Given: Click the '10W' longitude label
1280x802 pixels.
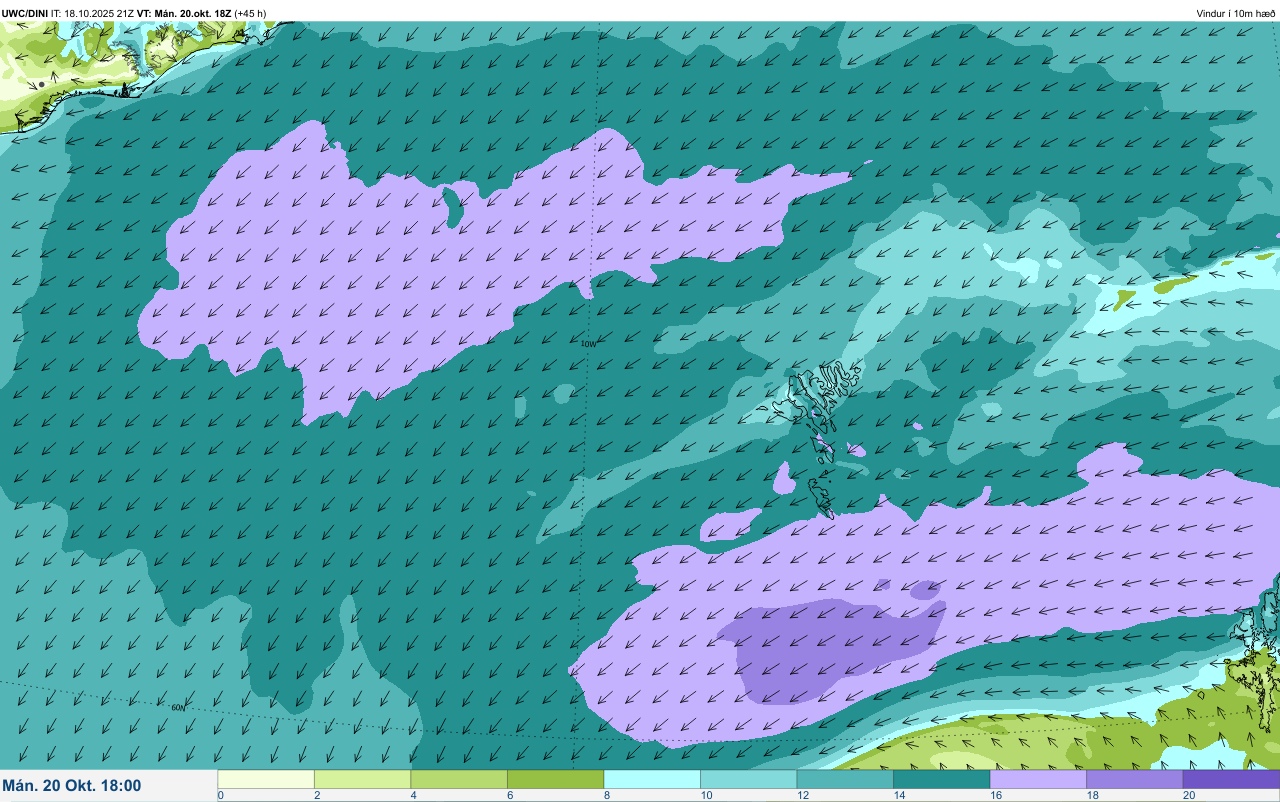Looking at the screenshot, I should pos(588,344).
